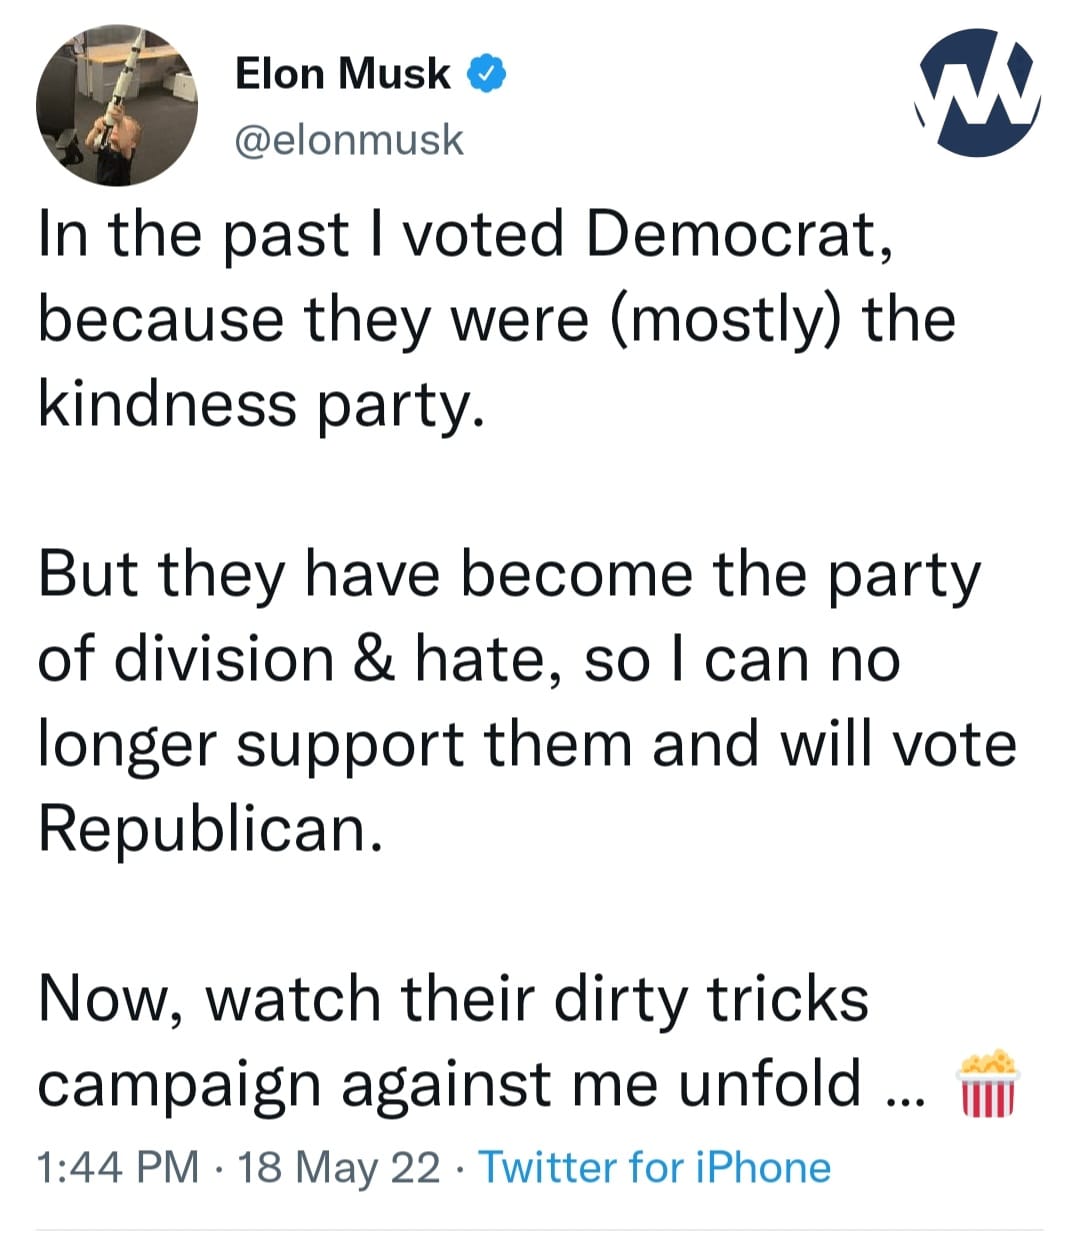This screenshot has height=1238, width=1080.
Task: Click the blue verified checkmark badge
Action: [488, 74]
